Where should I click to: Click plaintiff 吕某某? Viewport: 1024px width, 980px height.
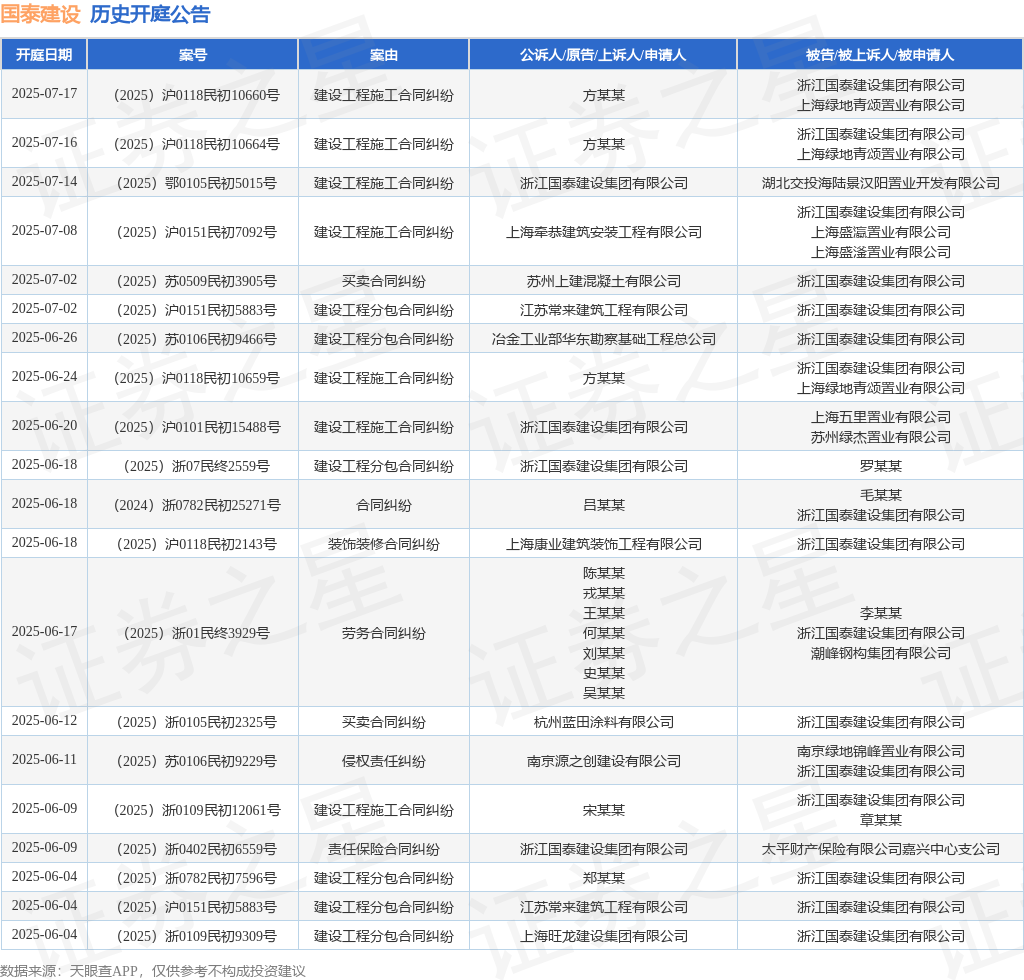click(603, 505)
